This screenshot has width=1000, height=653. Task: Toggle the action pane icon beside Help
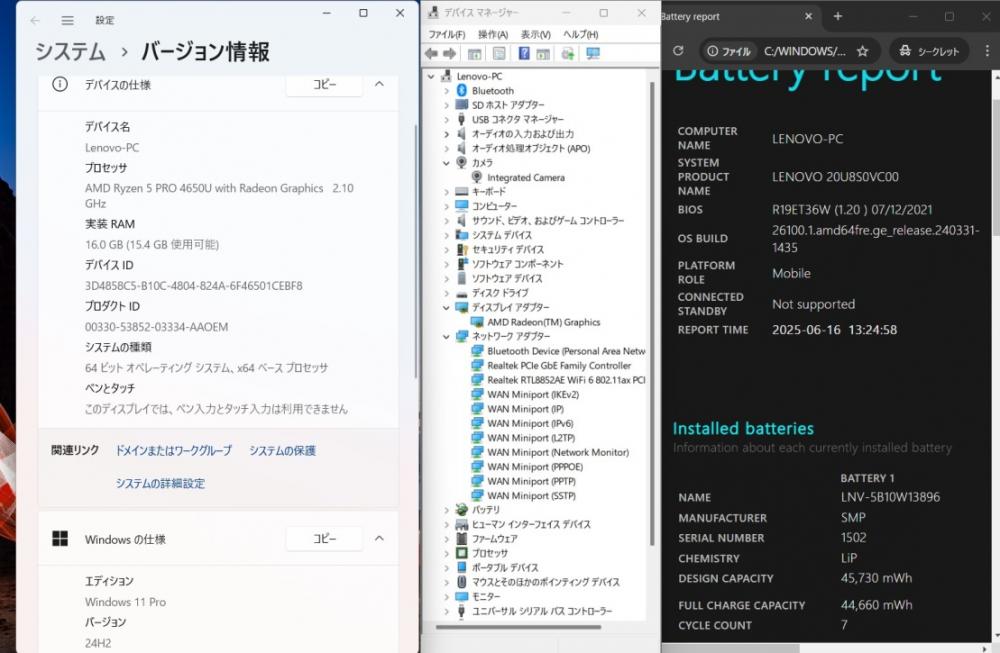tap(543, 54)
